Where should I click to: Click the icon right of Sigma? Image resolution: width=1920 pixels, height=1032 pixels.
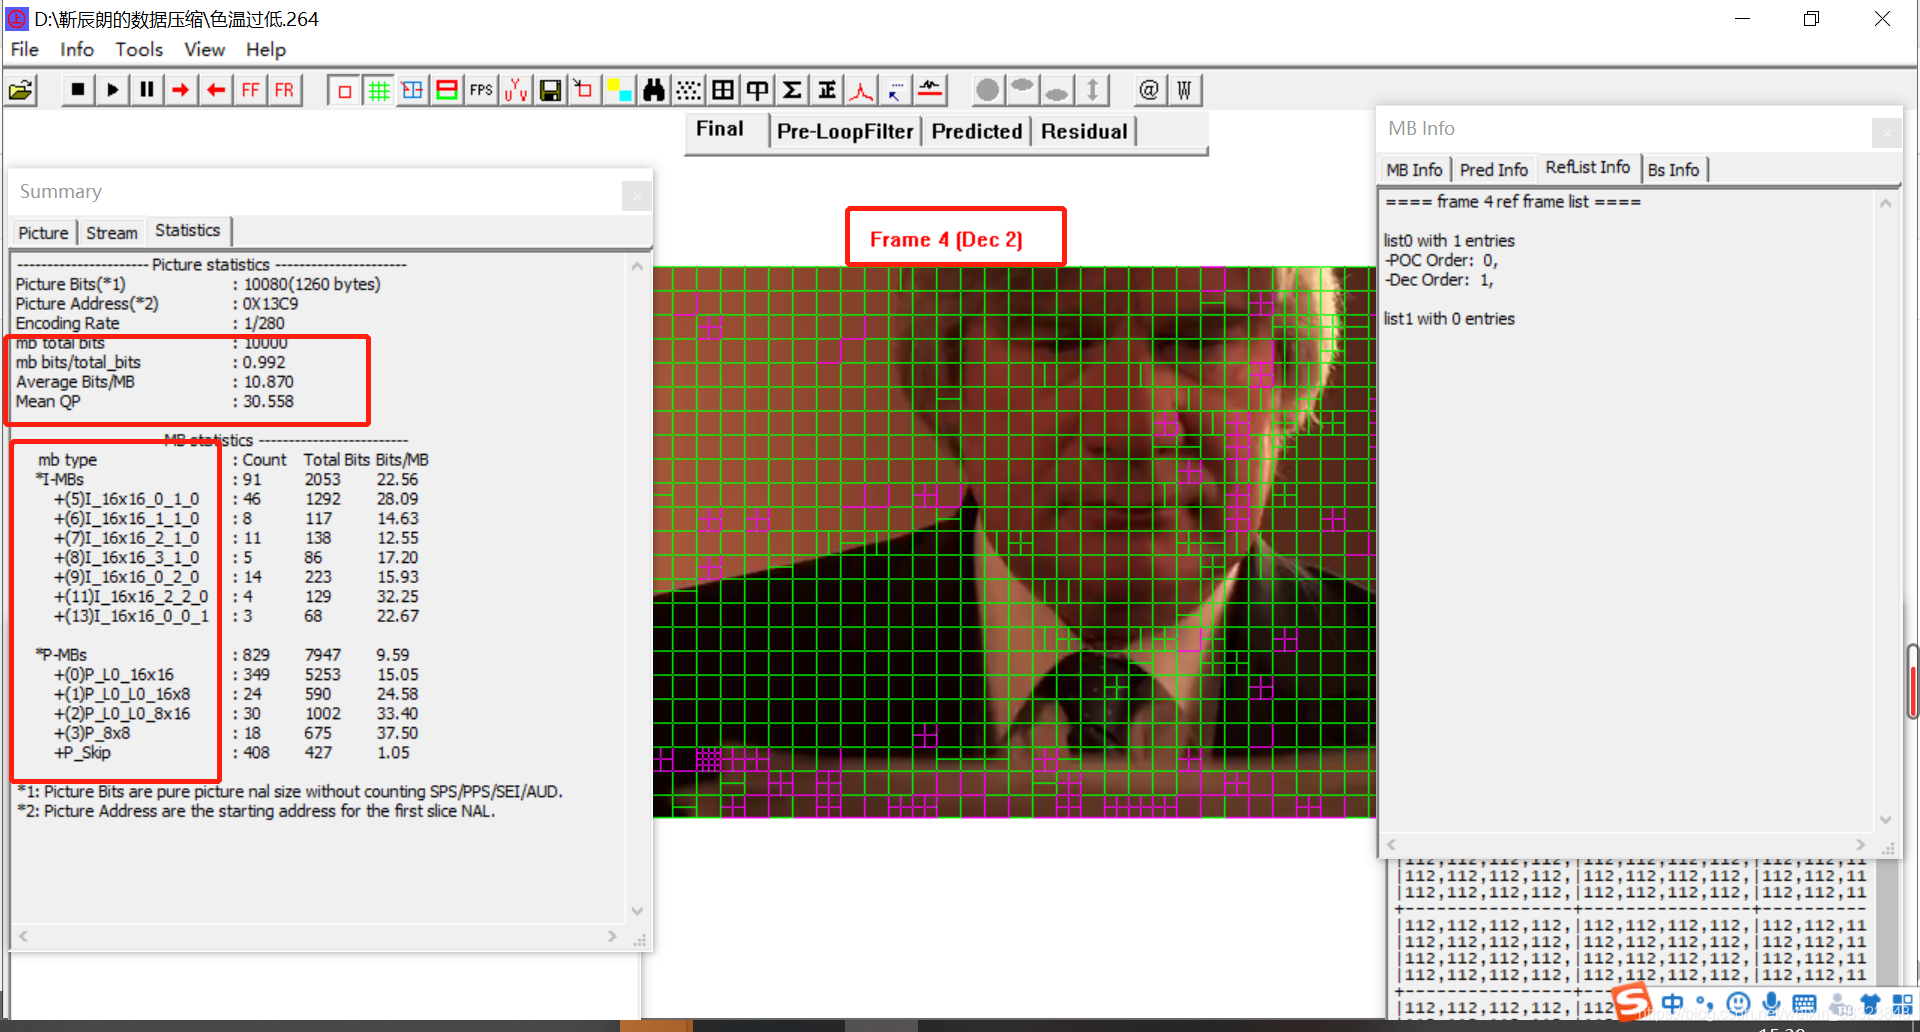tap(826, 91)
